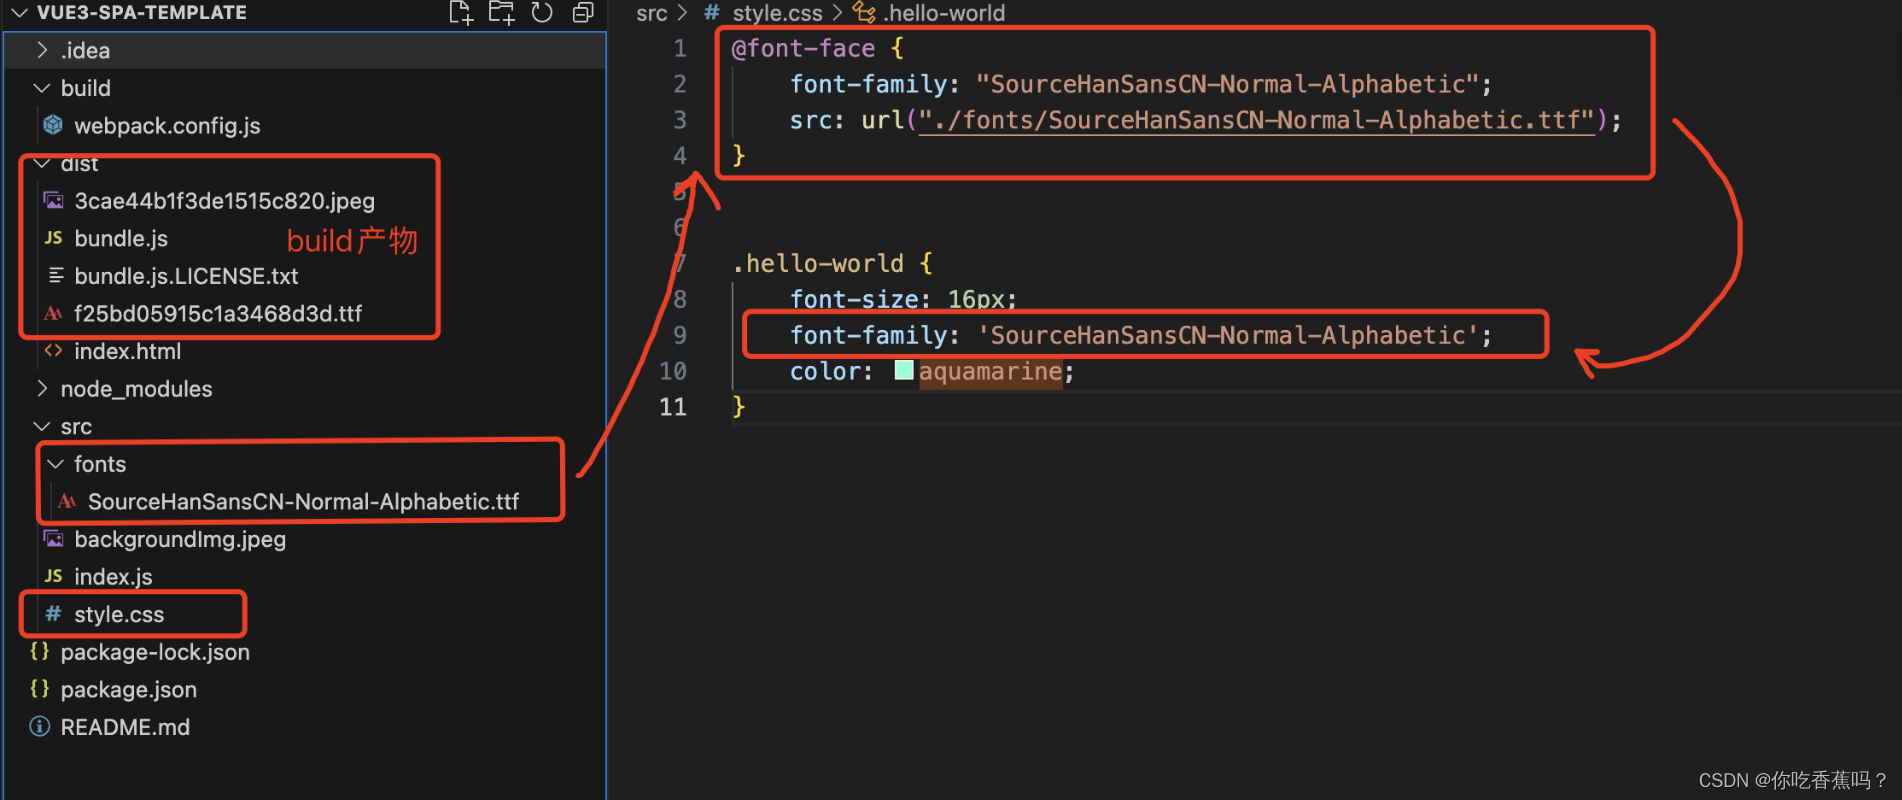The image size is (1902, 800).
Task: Refresh the explorer using the circular arrow icon
Action: [542, 13]
